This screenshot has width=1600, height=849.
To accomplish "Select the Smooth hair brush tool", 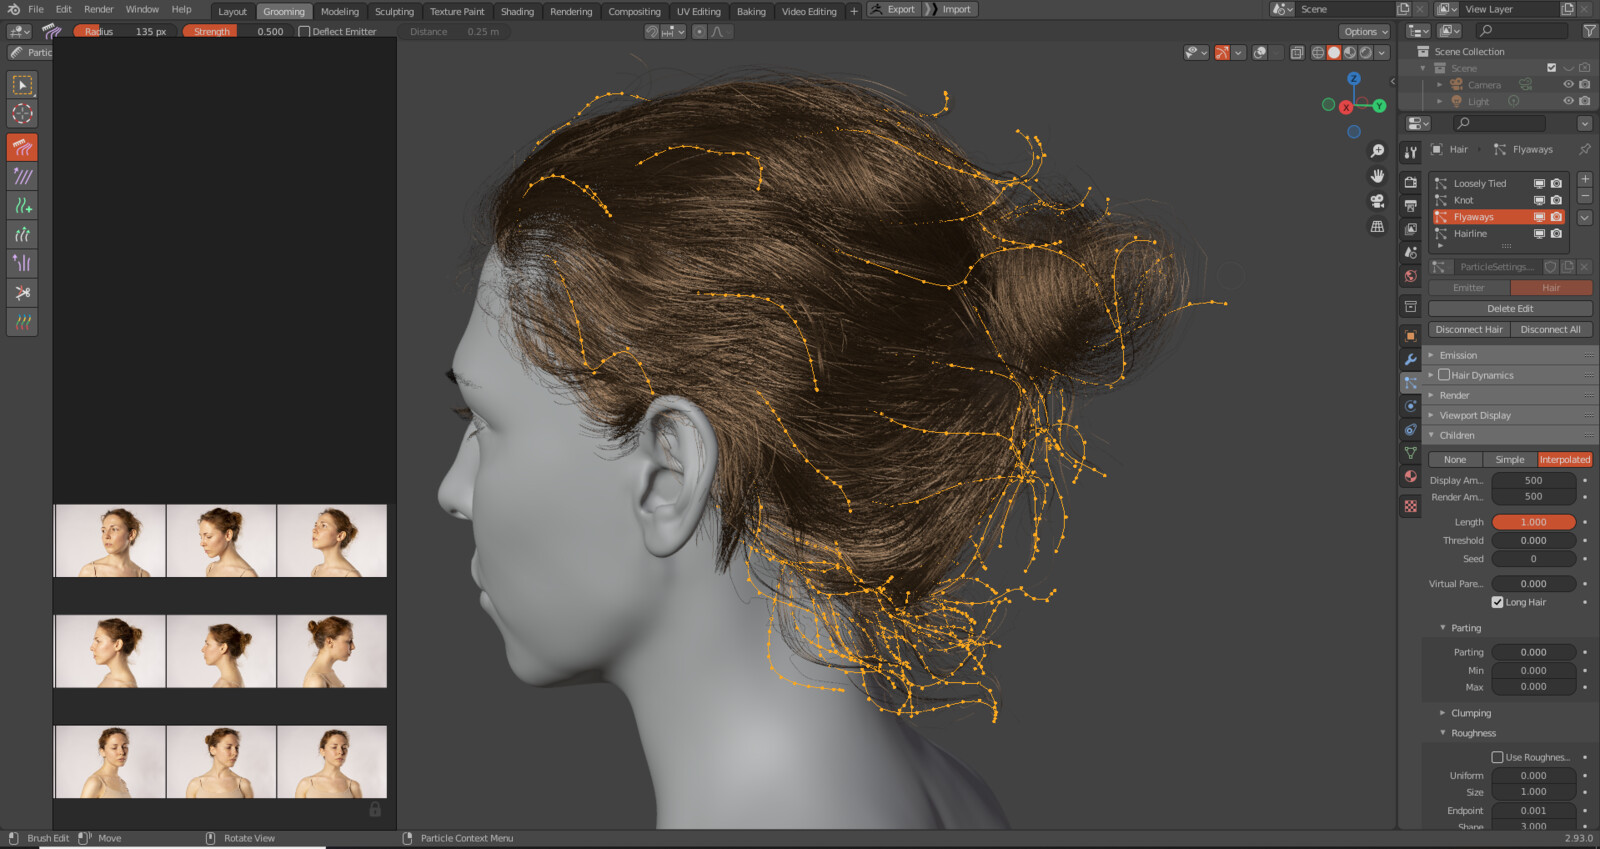I will pos(22,177).
